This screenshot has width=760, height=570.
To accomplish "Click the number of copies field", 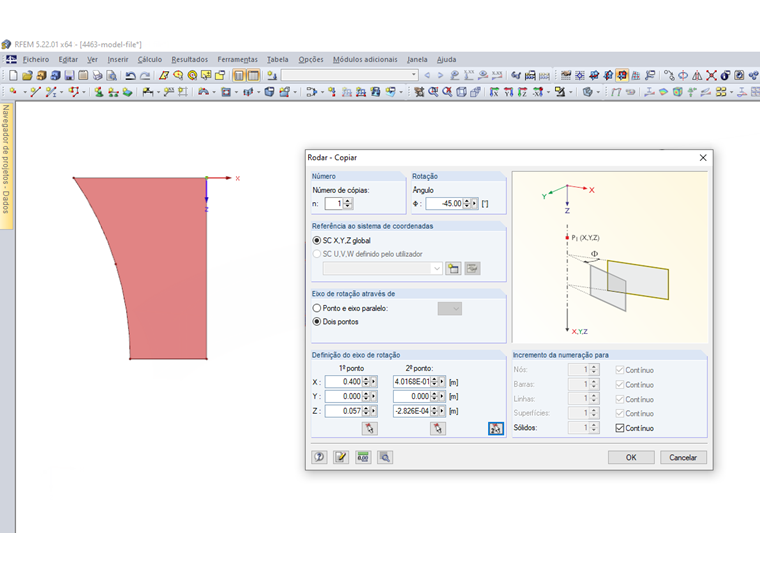I will [334, 204].
